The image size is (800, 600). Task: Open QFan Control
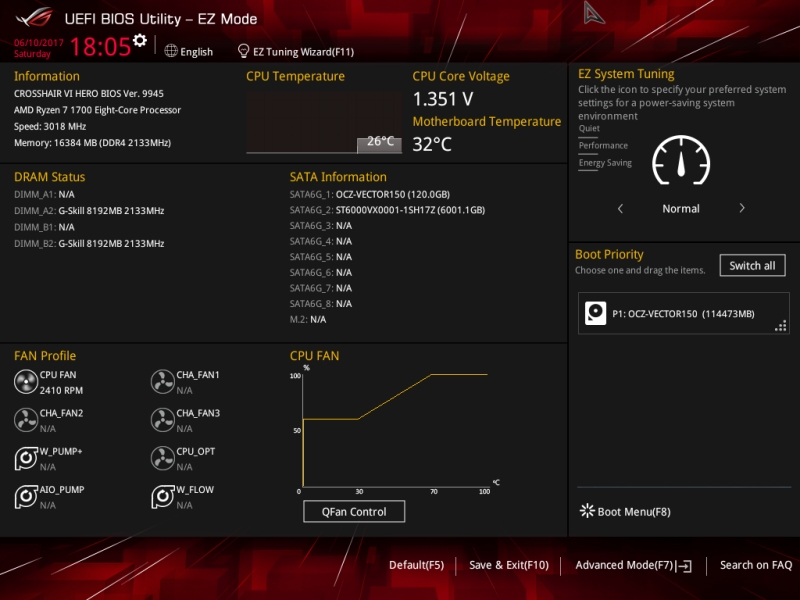(x=354, y=511)
